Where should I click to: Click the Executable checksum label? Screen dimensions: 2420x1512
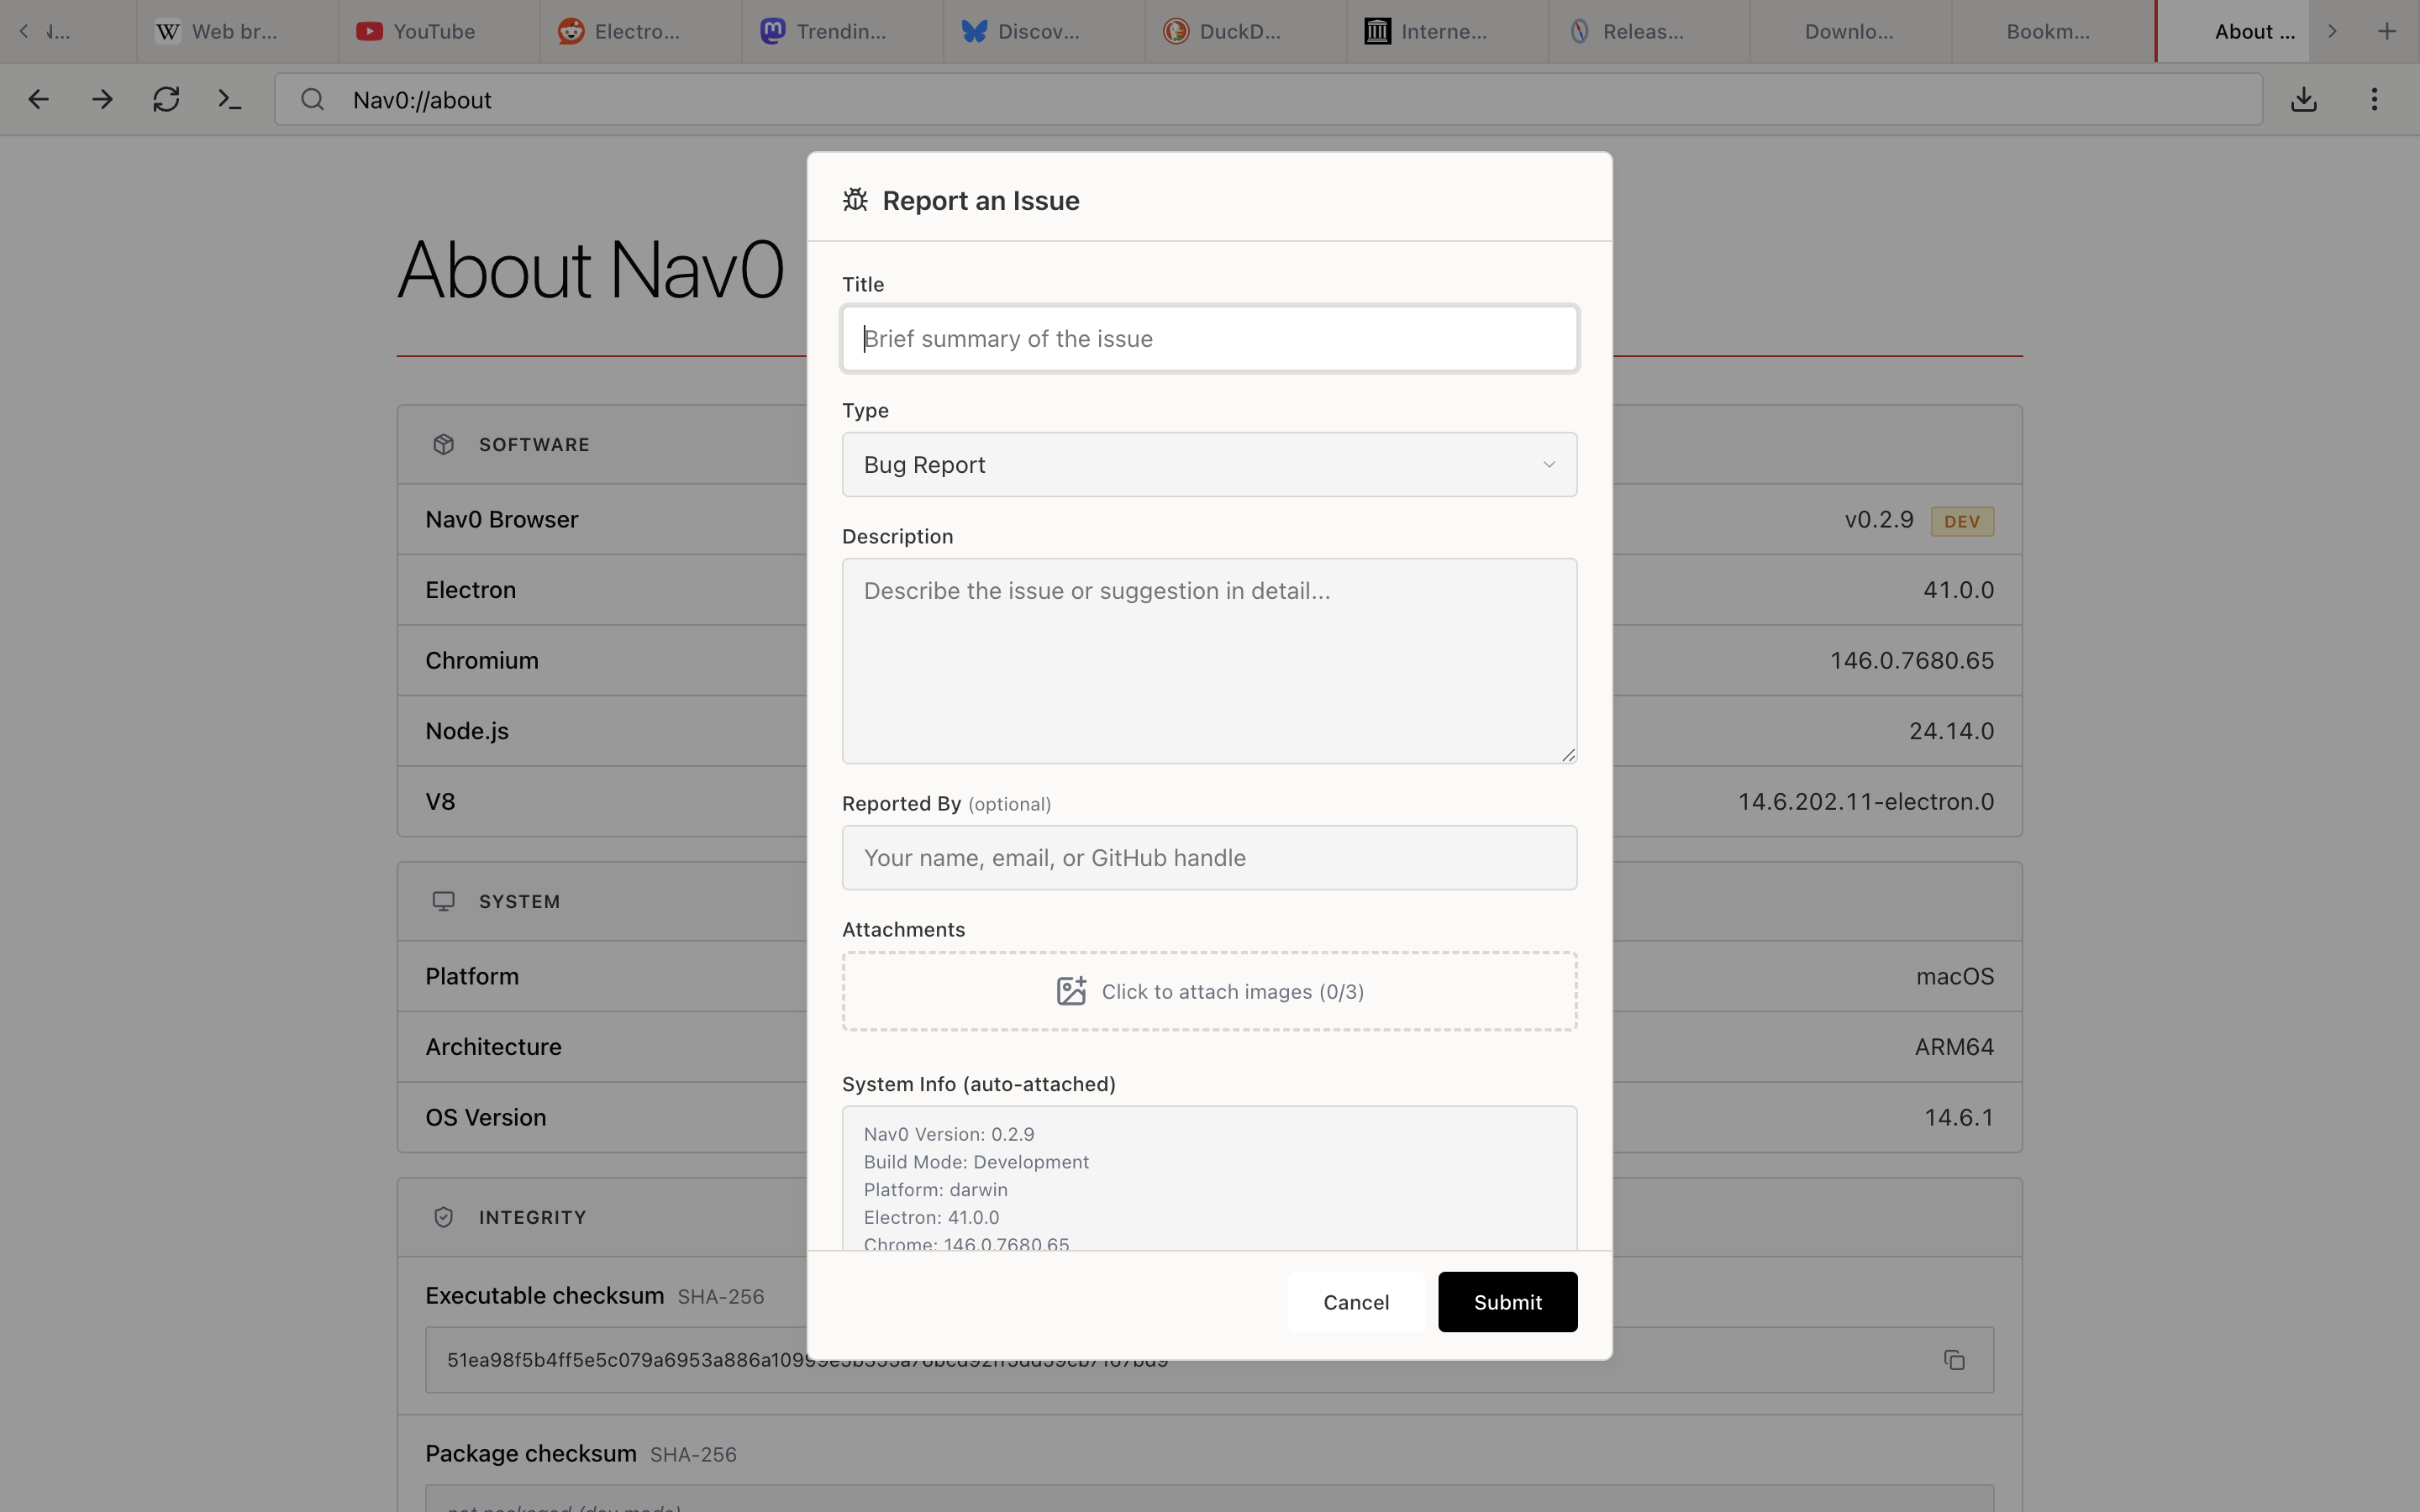tap(545, 1295)
